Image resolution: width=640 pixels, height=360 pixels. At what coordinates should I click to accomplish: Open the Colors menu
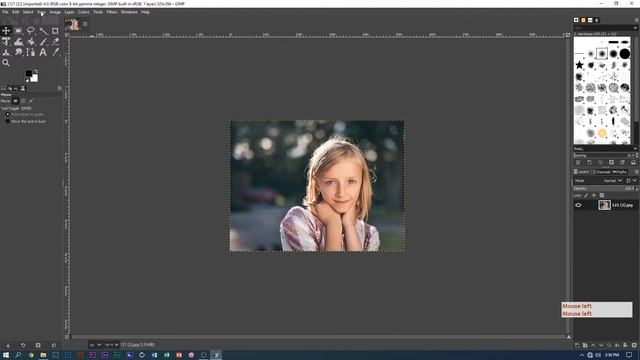(84, 12)
